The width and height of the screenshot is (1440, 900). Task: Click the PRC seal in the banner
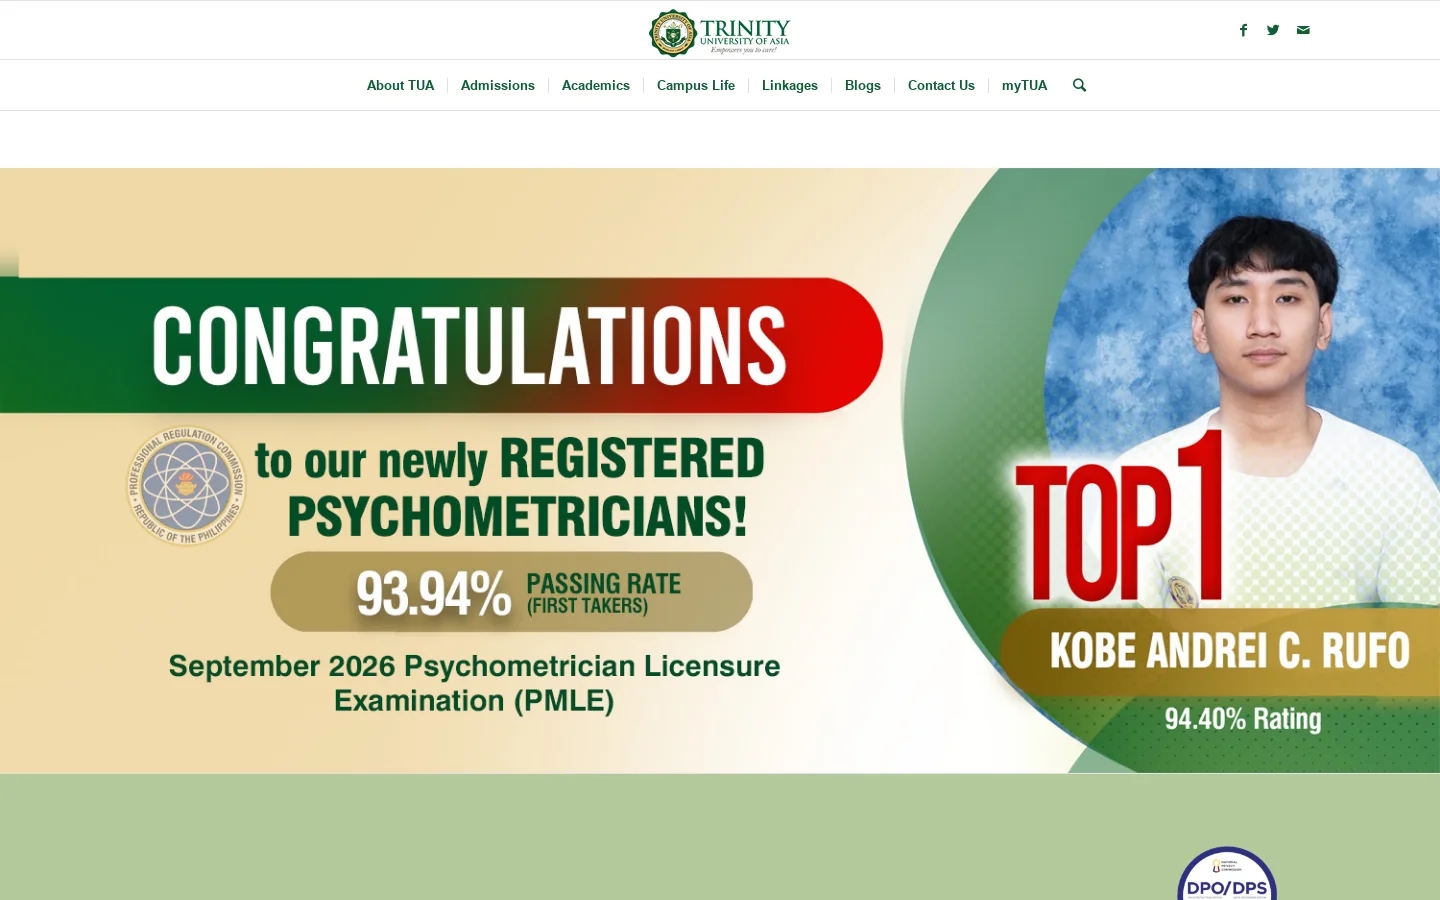pos(187,486)
